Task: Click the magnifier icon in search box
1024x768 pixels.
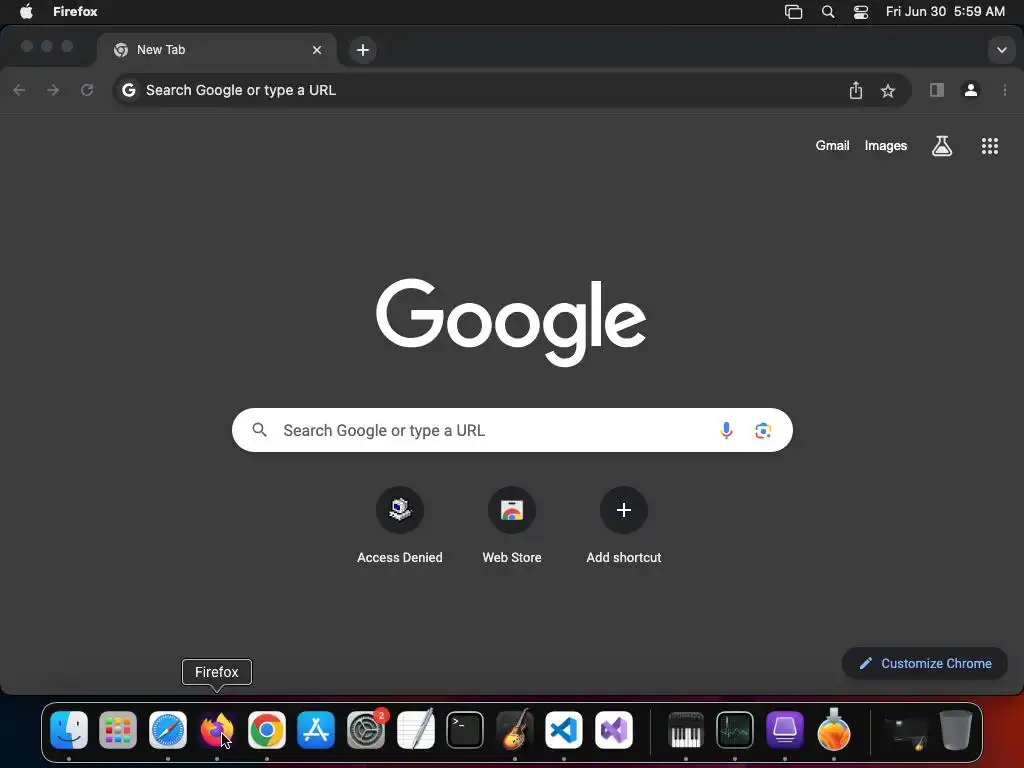Action: point(259,430)
